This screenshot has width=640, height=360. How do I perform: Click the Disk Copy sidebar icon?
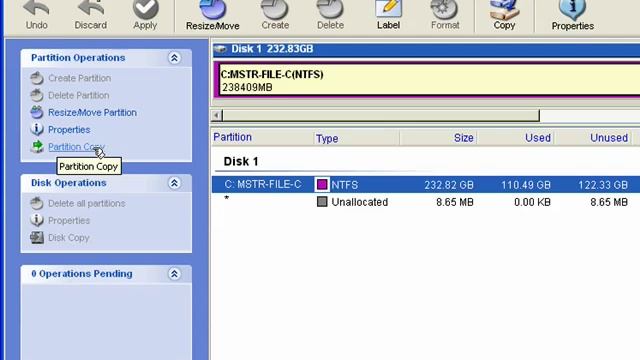pyautogui.click(x=37, y=238)
